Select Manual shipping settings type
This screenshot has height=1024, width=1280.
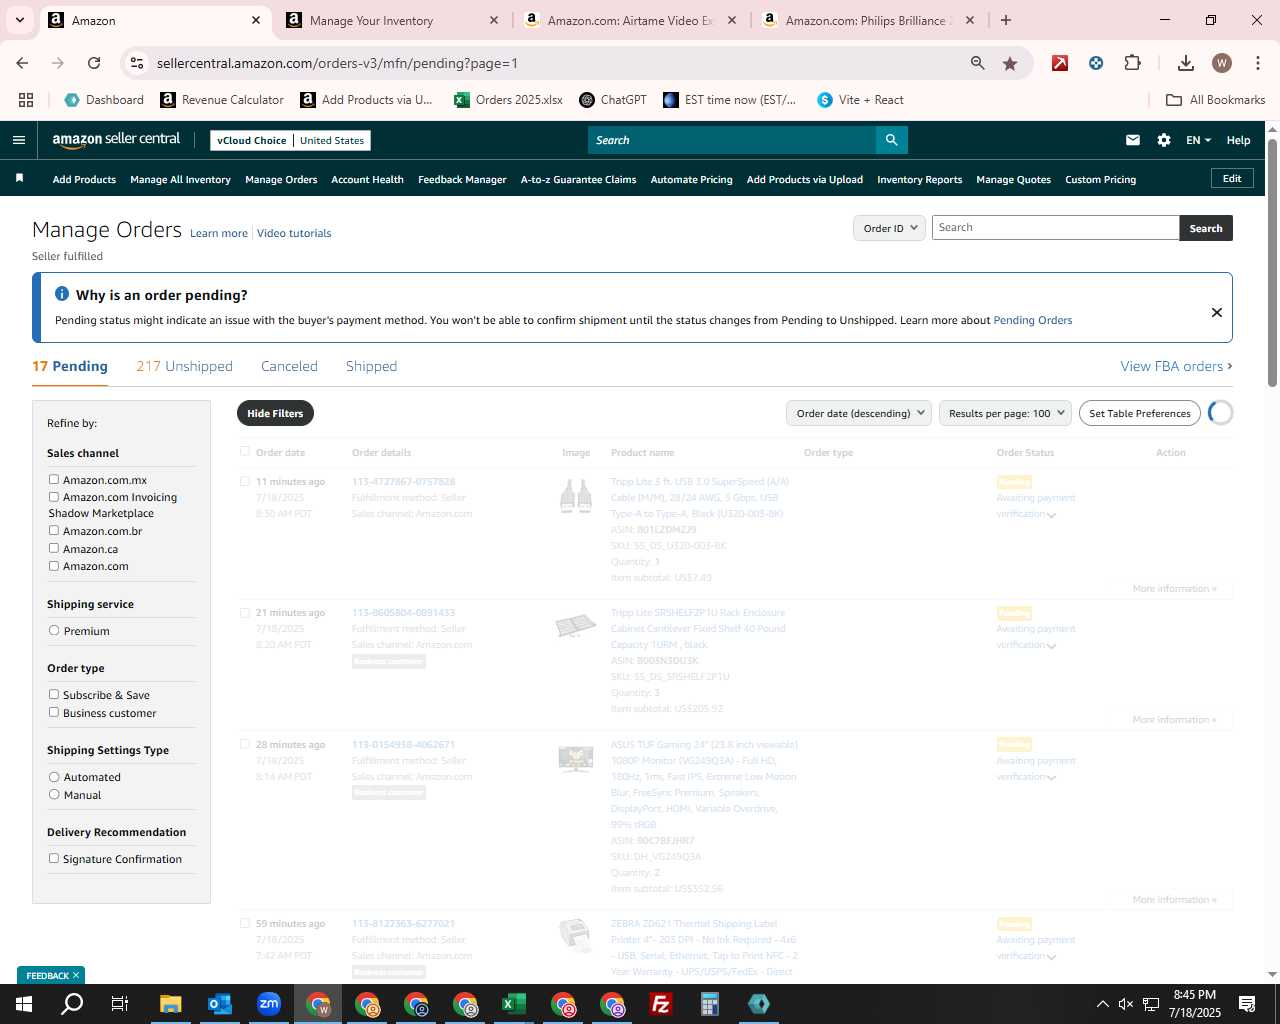[x=54, y=794]
